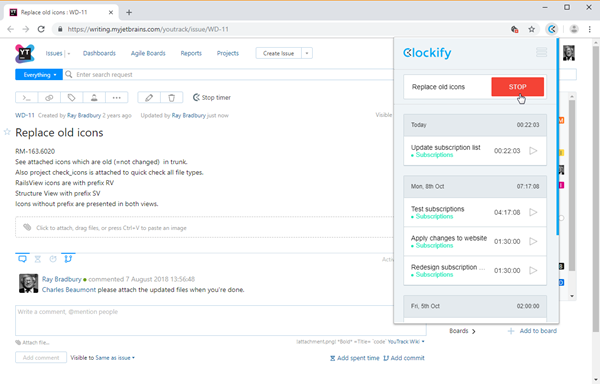The image size is (600, 384).
Task: Expand the Create Issue dropdown arrow
Action: (x=307, y=53)
